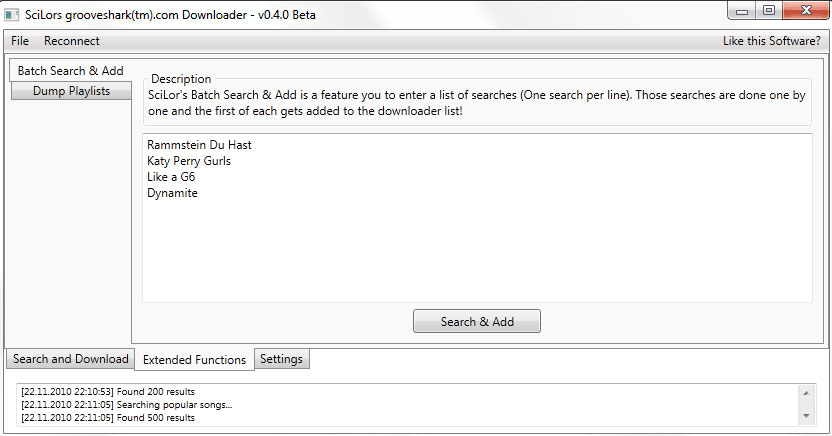This screenshot has height=436, width=832.
Task: Maximize the Downloader window
Action: coord(768,11)
